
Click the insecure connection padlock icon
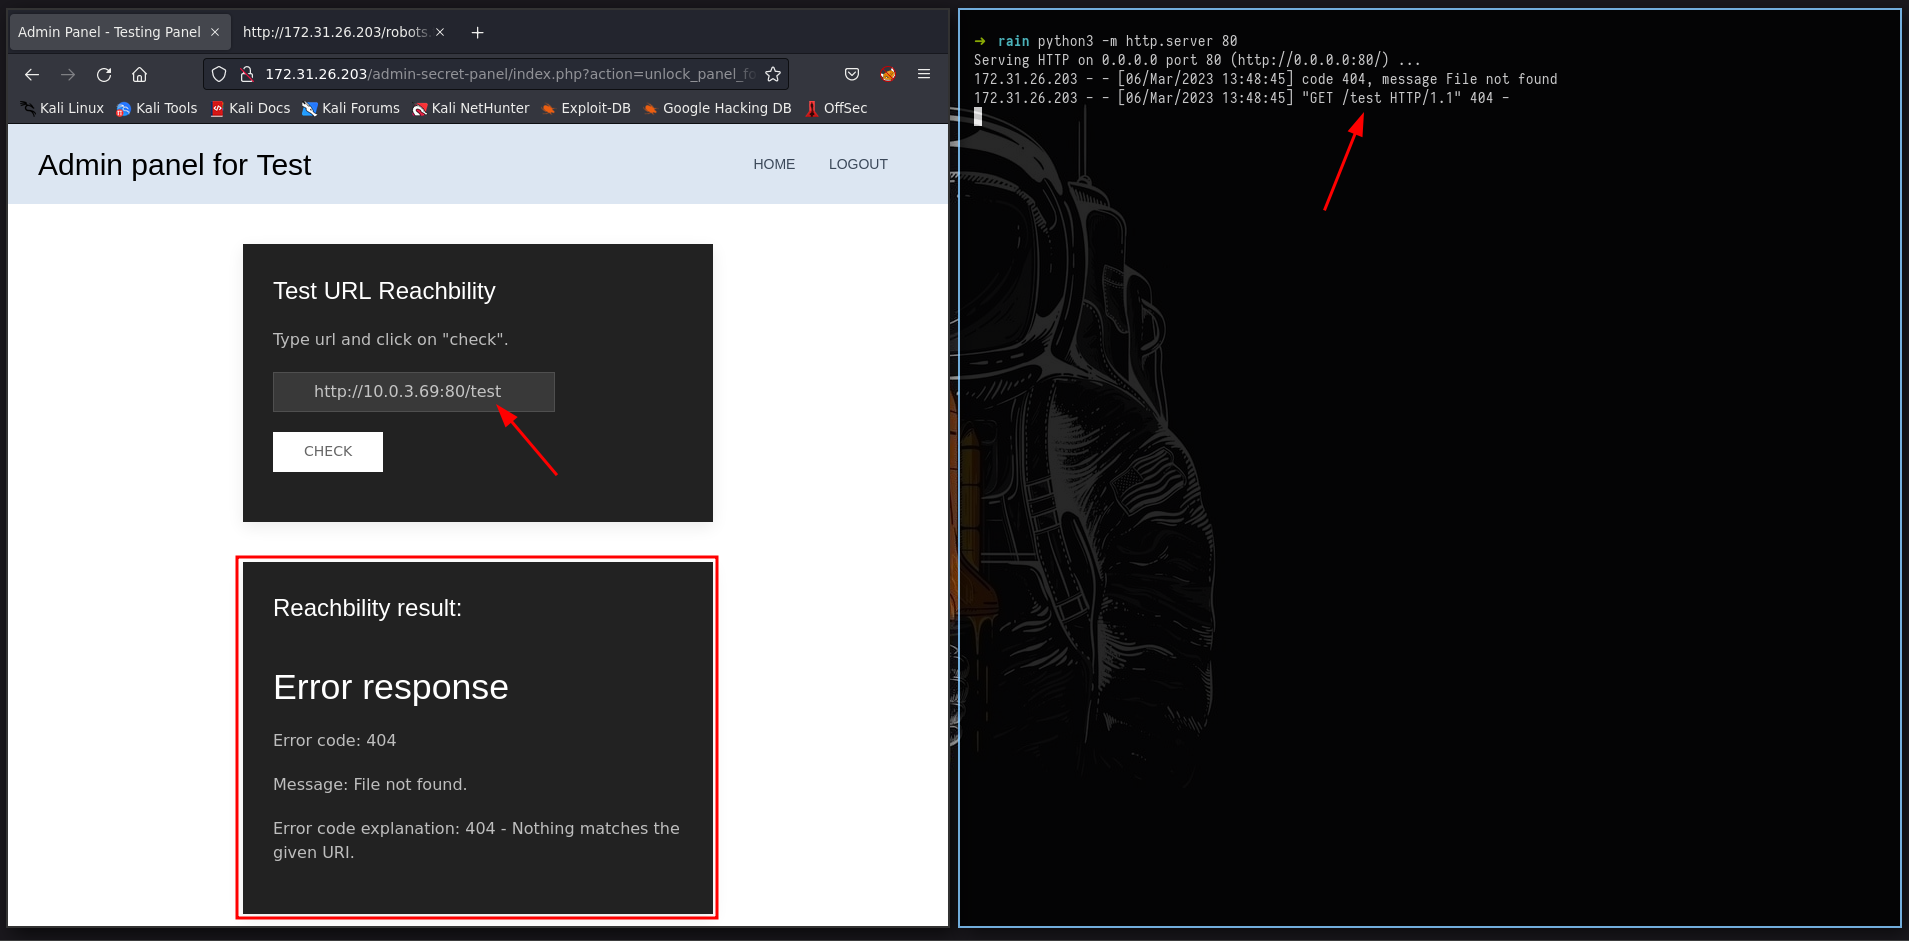point(246,75)
